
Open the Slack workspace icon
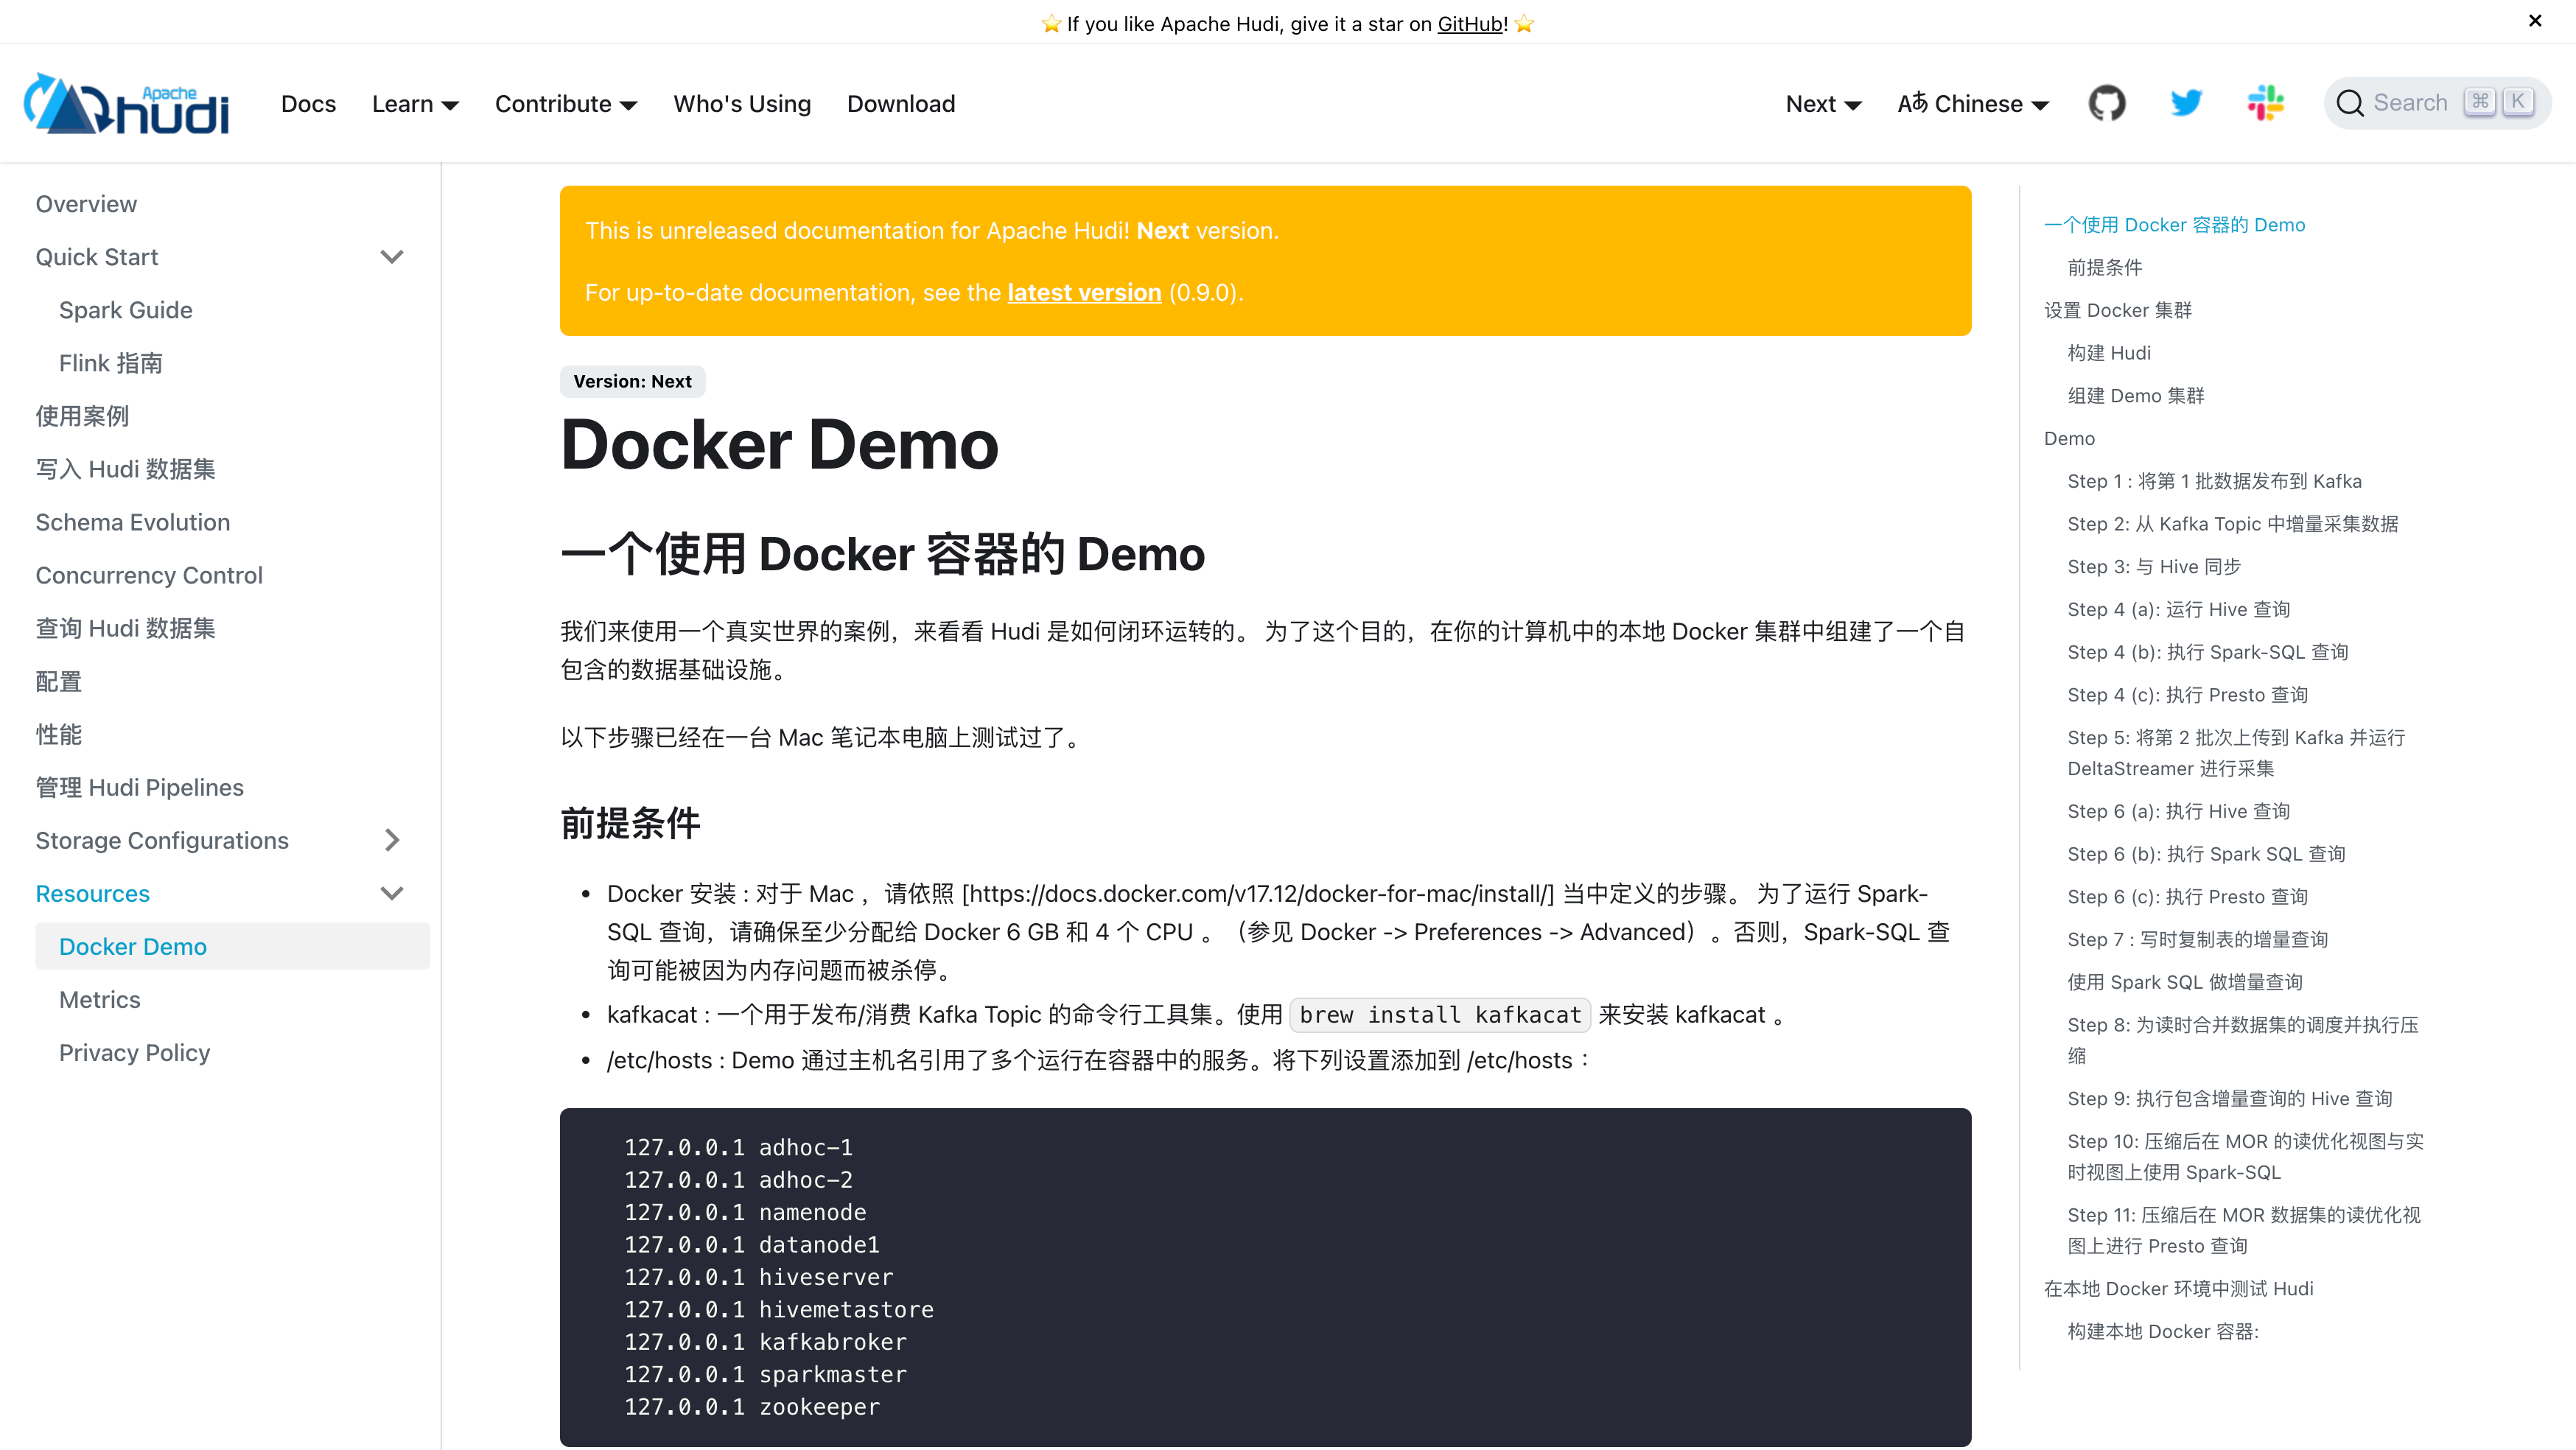tap(2265, 103)
